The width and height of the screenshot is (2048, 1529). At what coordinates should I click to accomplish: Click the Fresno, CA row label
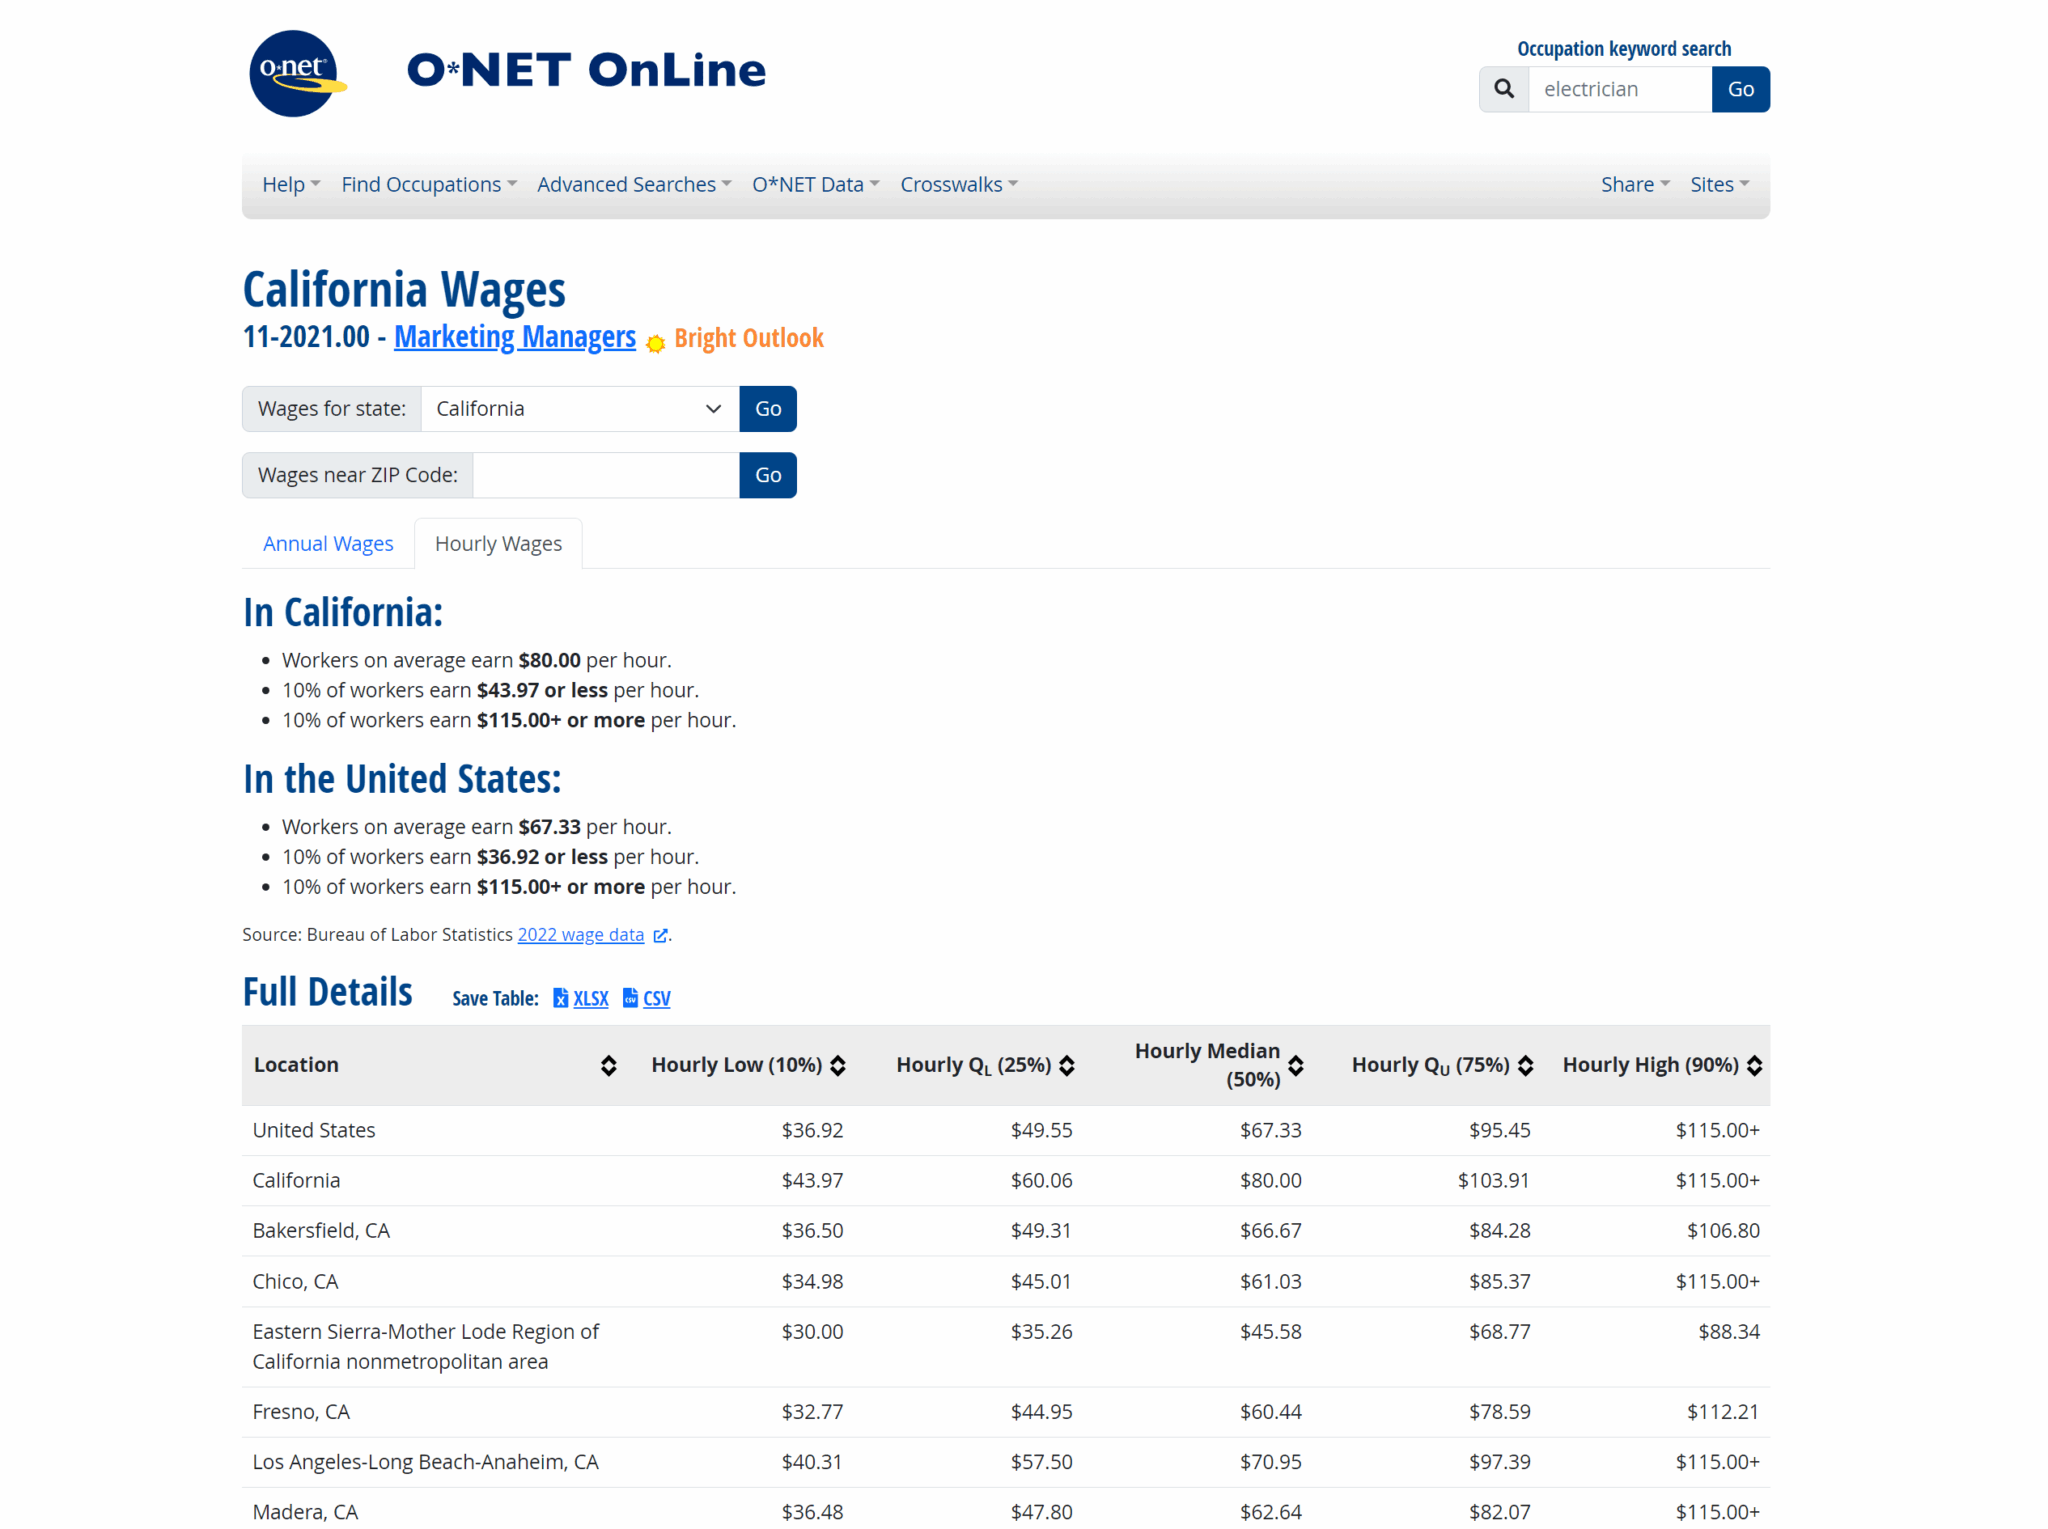301,1412
